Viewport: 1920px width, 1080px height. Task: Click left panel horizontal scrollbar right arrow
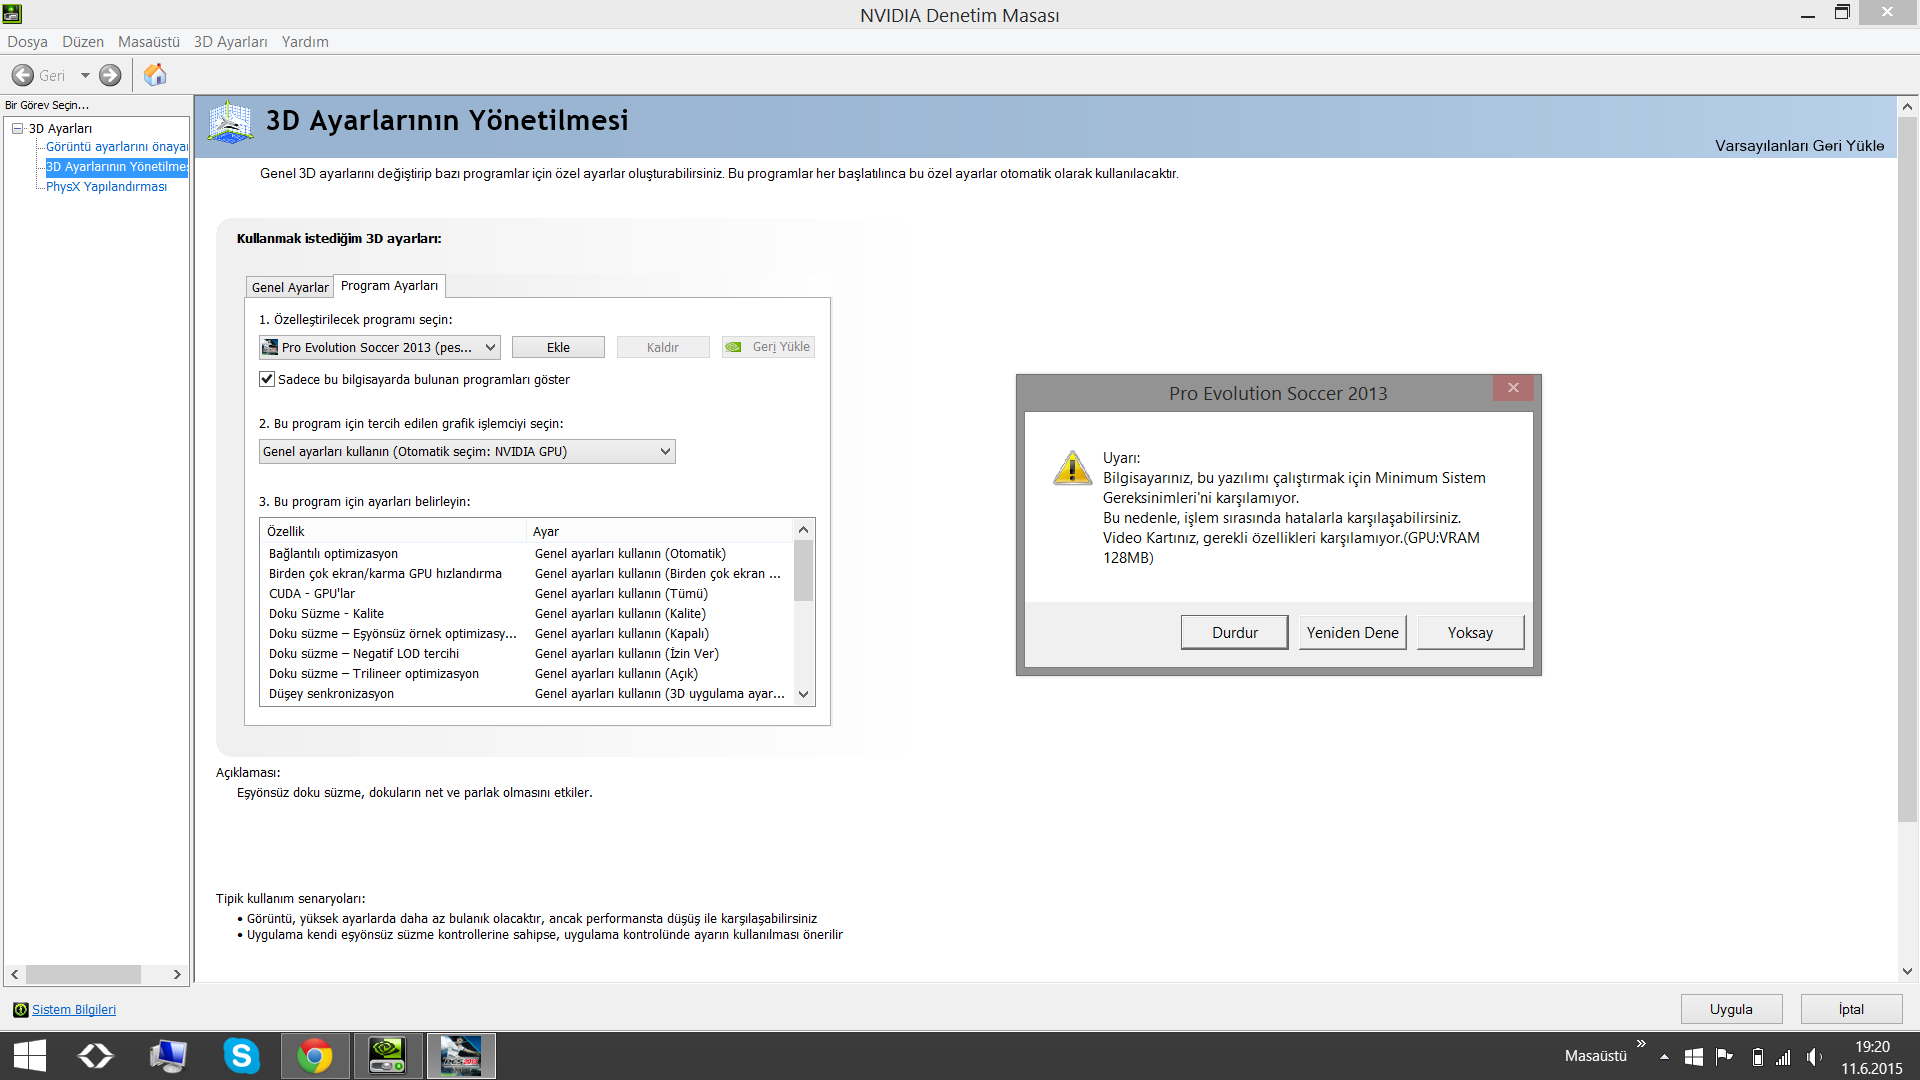click(x=177, y=974)
